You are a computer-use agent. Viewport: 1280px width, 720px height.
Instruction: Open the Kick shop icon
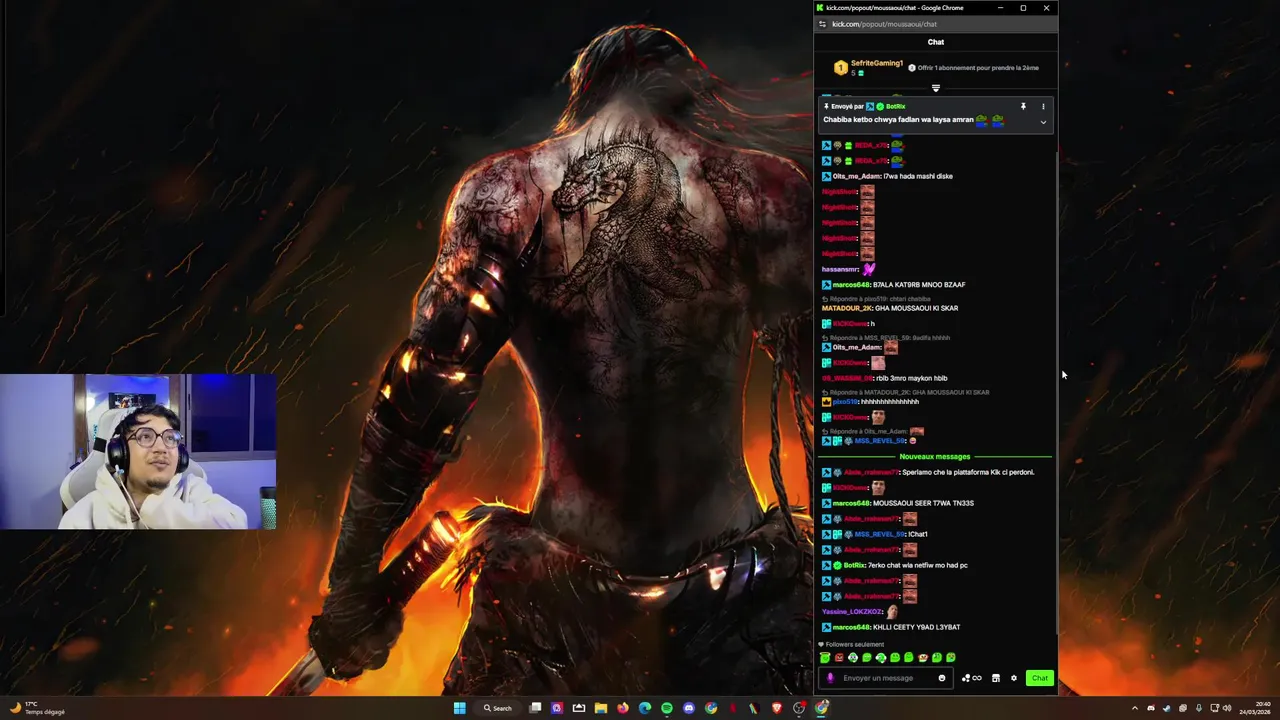pos(996,678)
